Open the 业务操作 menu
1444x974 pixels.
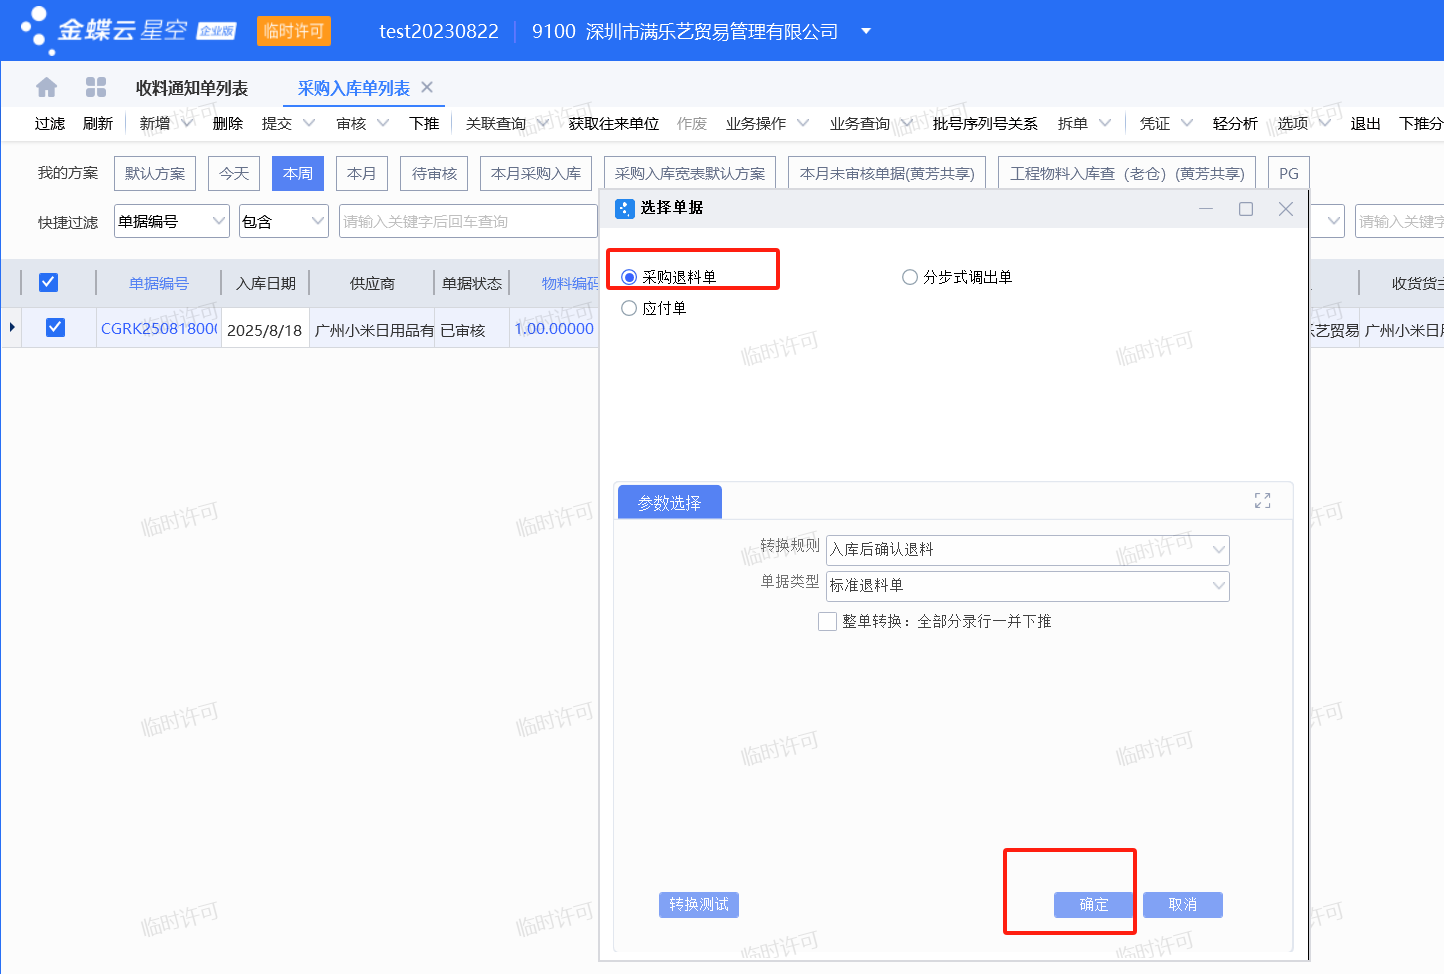[766, 124]
